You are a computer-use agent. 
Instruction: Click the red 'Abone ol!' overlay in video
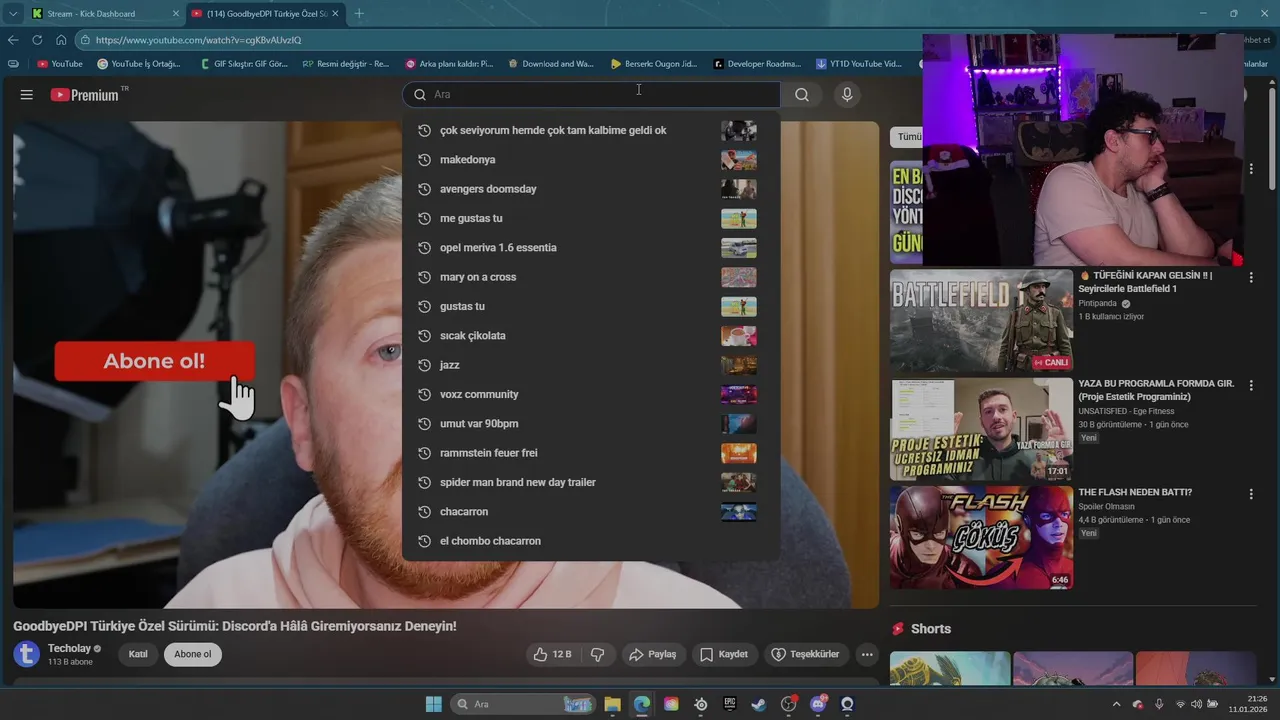[155, 361]
